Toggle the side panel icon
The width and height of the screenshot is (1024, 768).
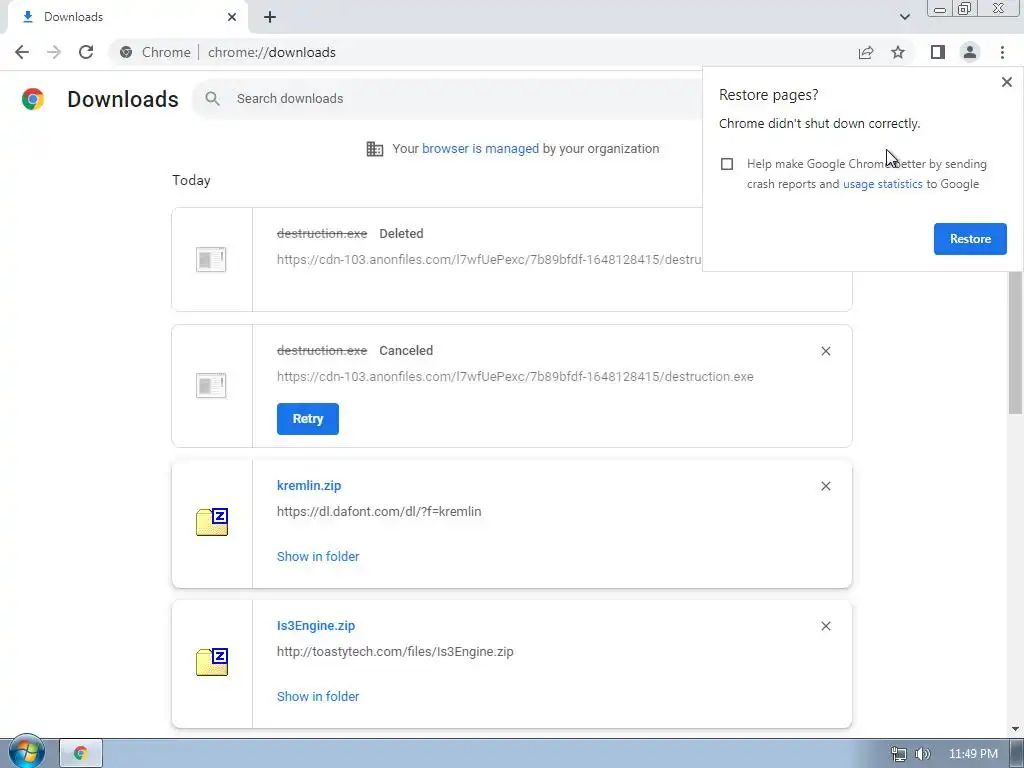click(x=938, y=52)
